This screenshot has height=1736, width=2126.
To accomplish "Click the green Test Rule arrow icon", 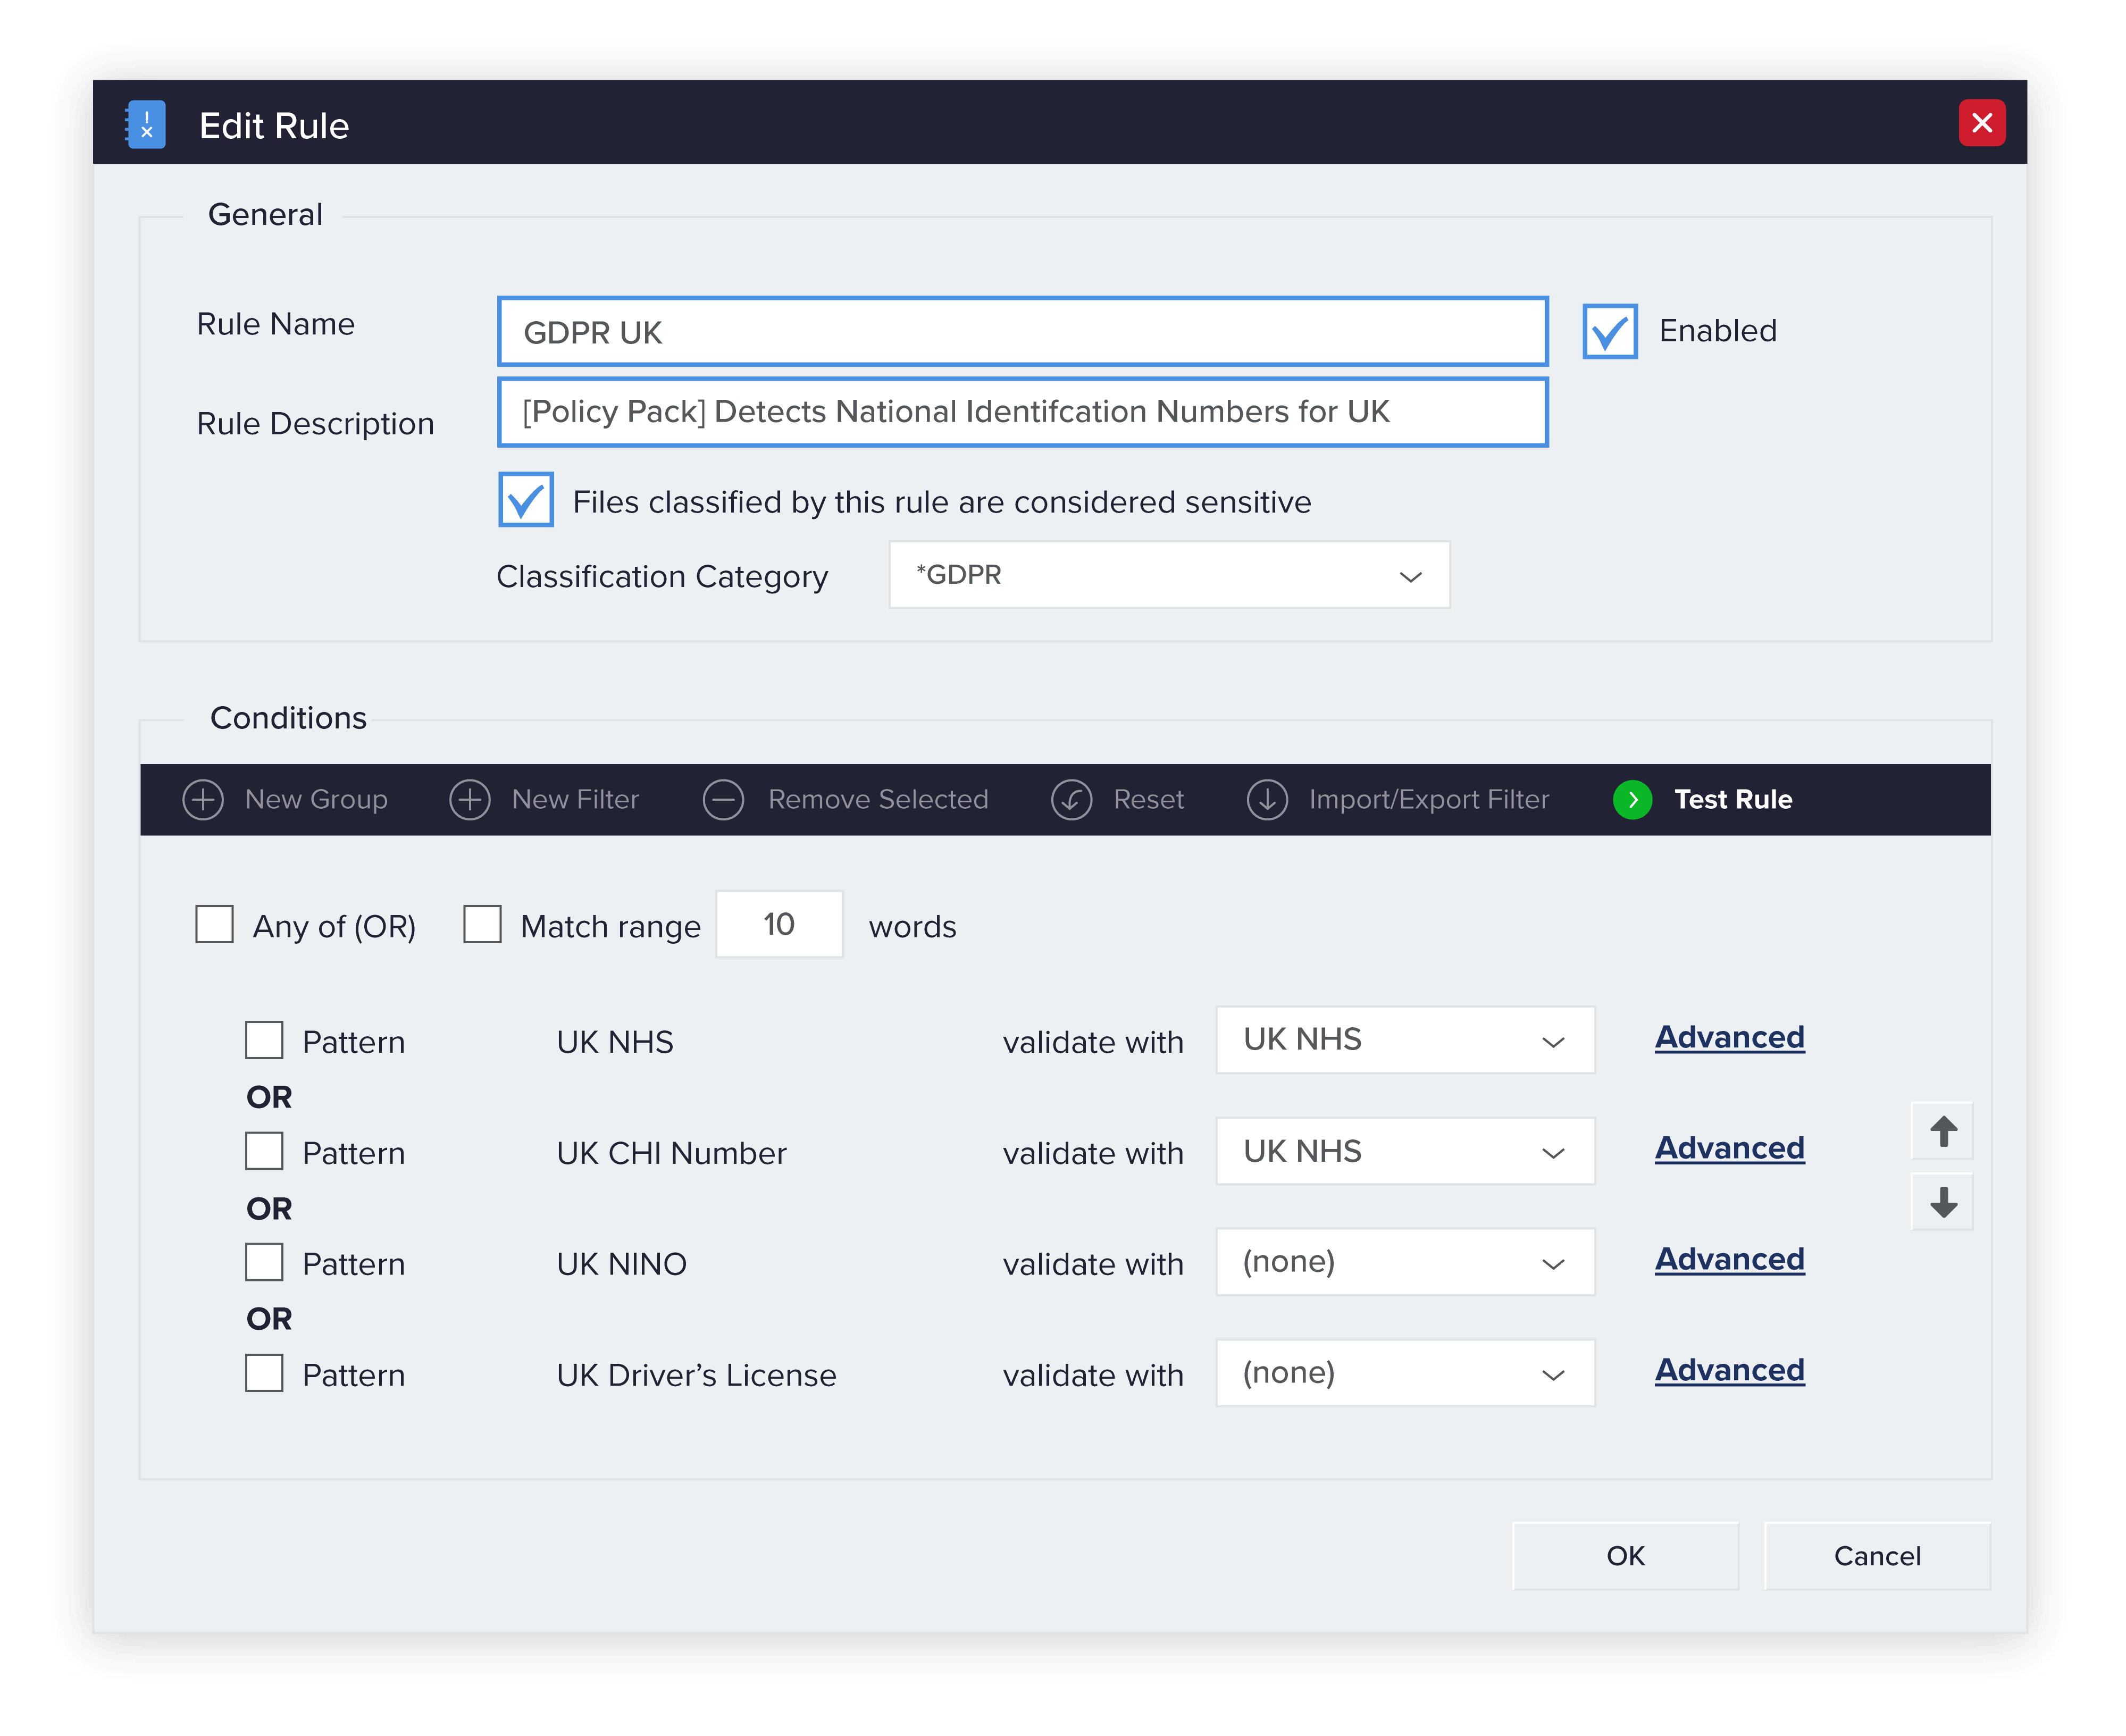I will point(1633,800).
